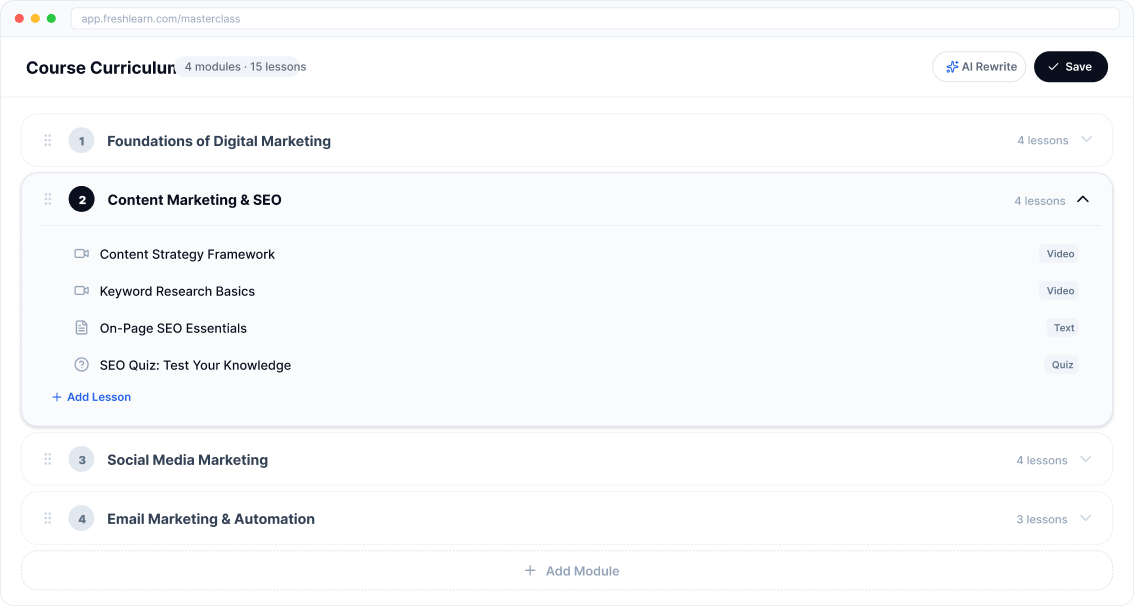Click the drag handle for Foundations of Digital Marketing

(x=47, y=140)
